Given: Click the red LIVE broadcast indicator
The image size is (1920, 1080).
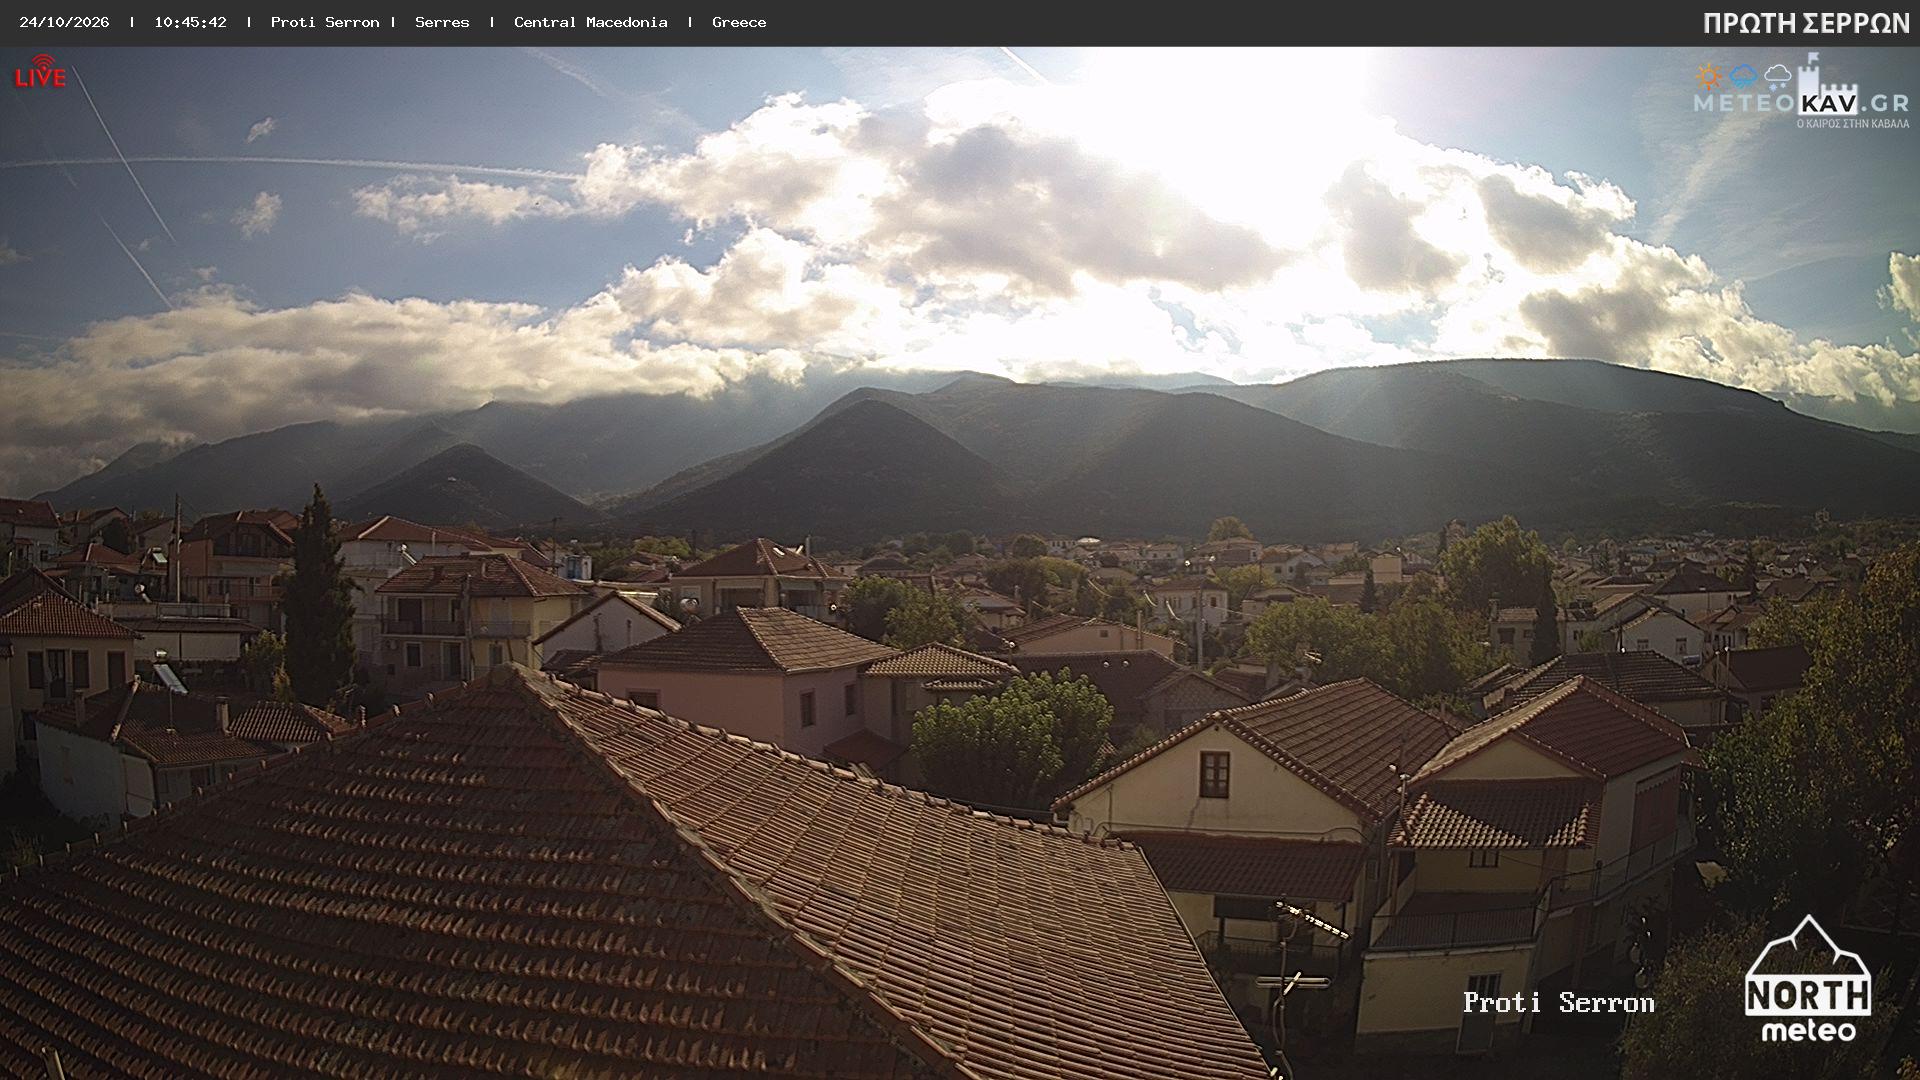Looking at the screenshot, I should pyautogui.click(x=40, y=72).
